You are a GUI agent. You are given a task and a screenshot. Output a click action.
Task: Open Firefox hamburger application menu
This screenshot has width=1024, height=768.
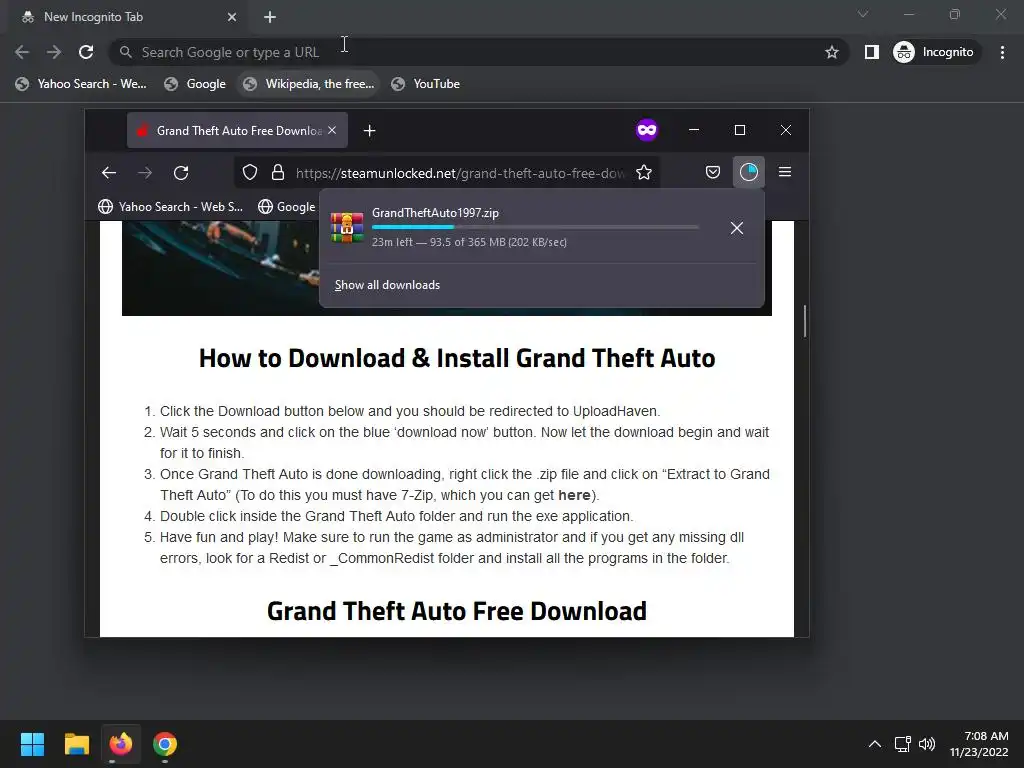(785, 172)
